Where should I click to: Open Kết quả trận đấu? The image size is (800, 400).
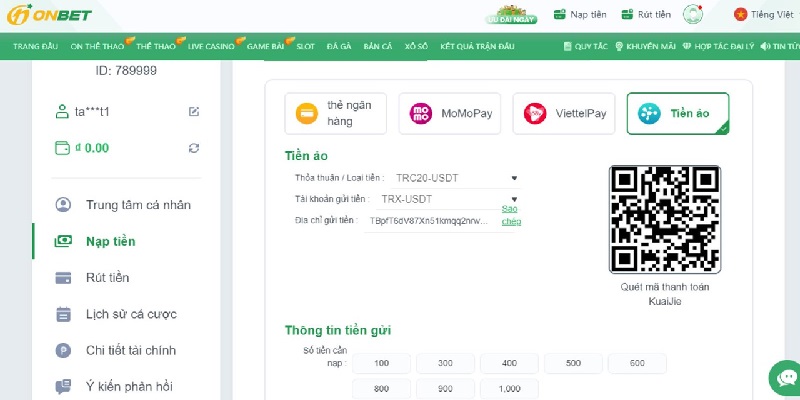[478, 46]
